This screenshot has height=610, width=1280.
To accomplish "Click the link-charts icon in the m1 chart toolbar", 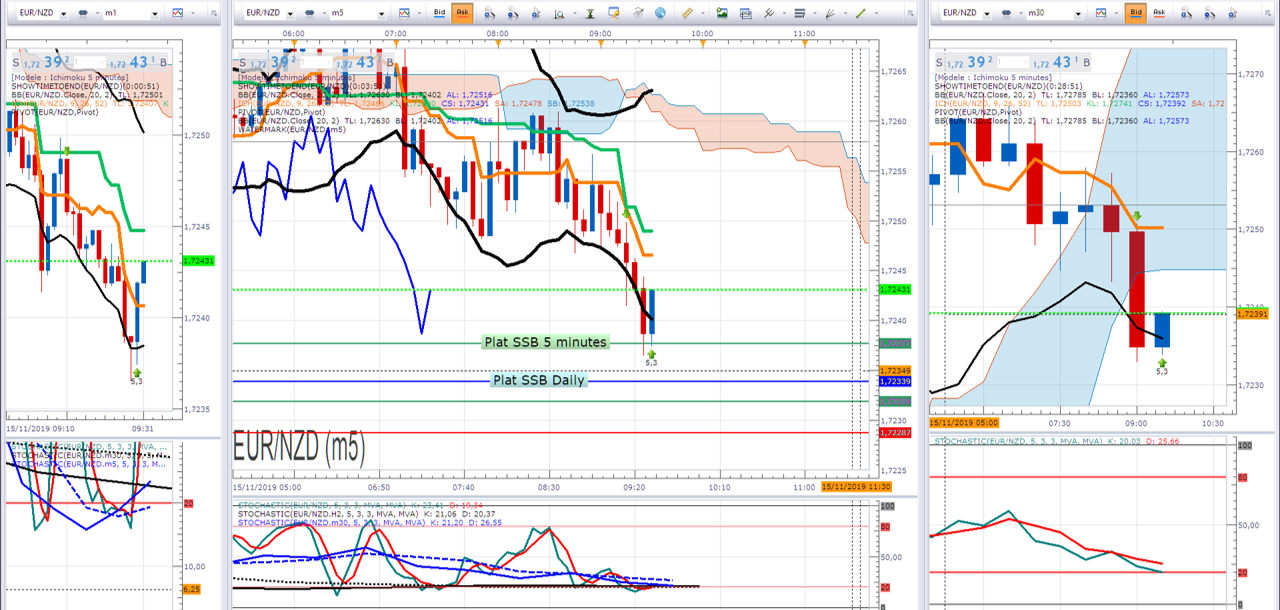I will [x=83, y=13].
